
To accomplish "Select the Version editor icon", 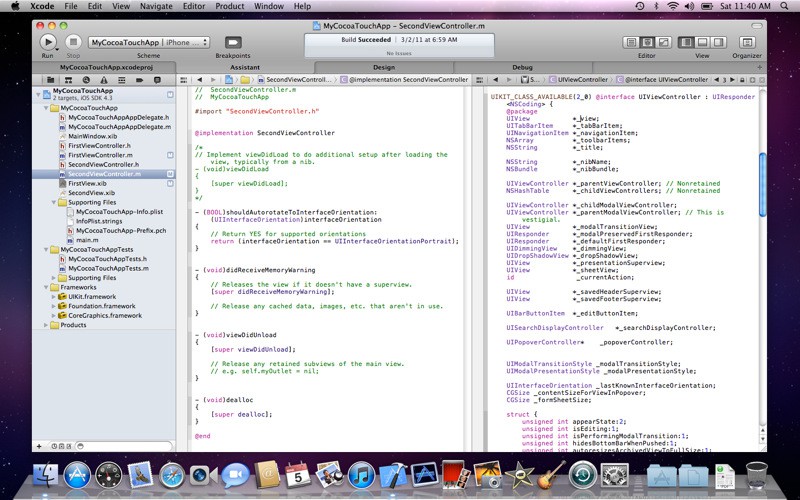I will pyautogui.click(x=663, y=42).
